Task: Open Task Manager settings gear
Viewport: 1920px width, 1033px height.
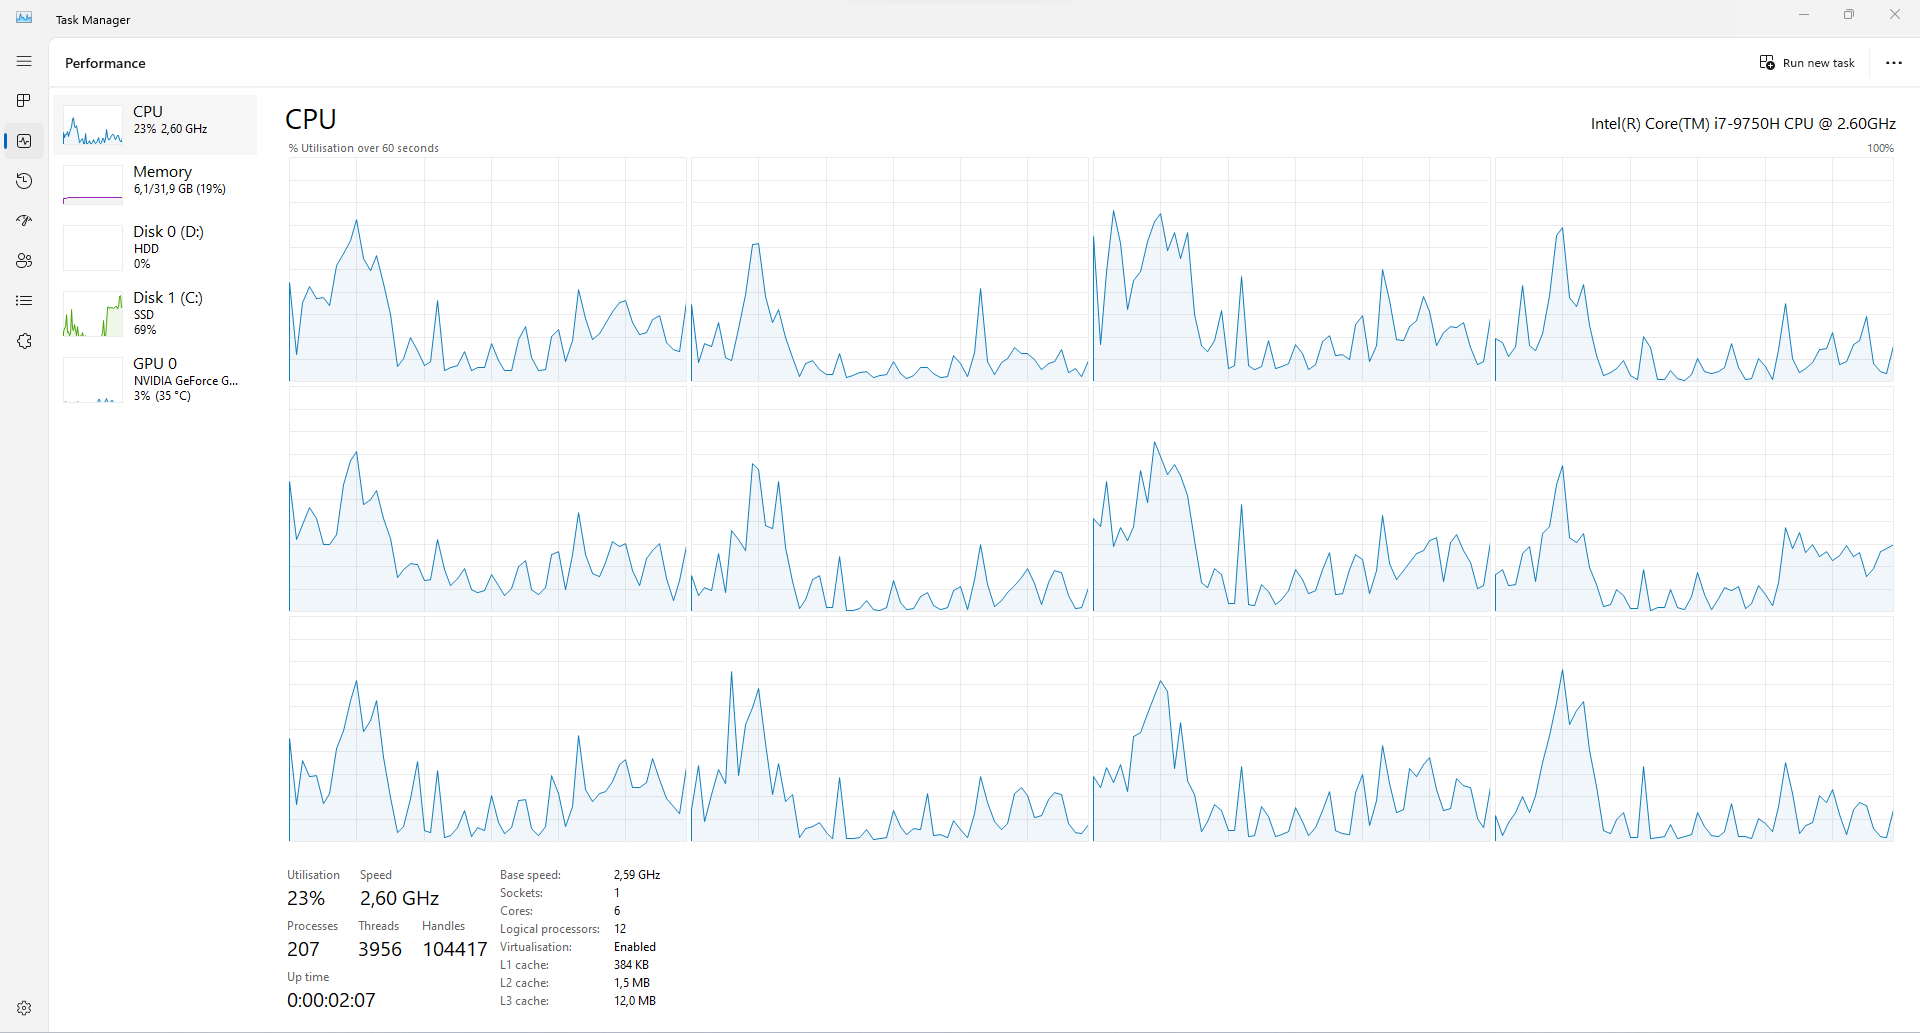Action: [x=24, y=1008]
